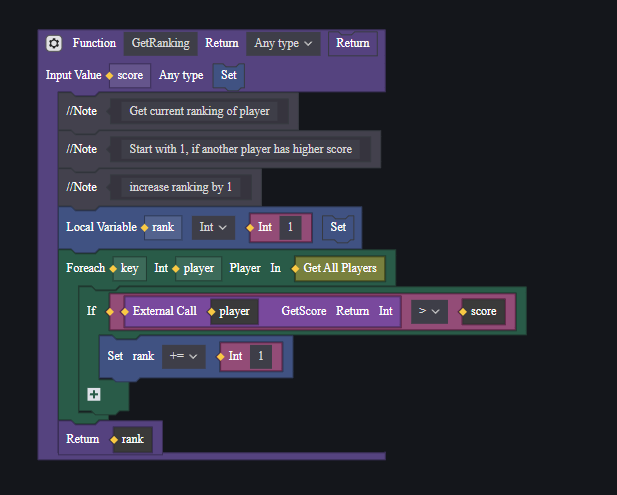Open the '+=' assignment operator dropdown
The image size is (617, 495).
click(x=185, y=355)
